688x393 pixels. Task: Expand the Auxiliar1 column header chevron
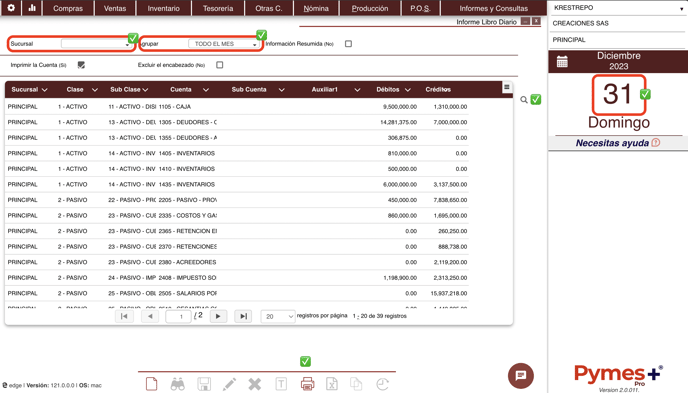click(357, 89)
